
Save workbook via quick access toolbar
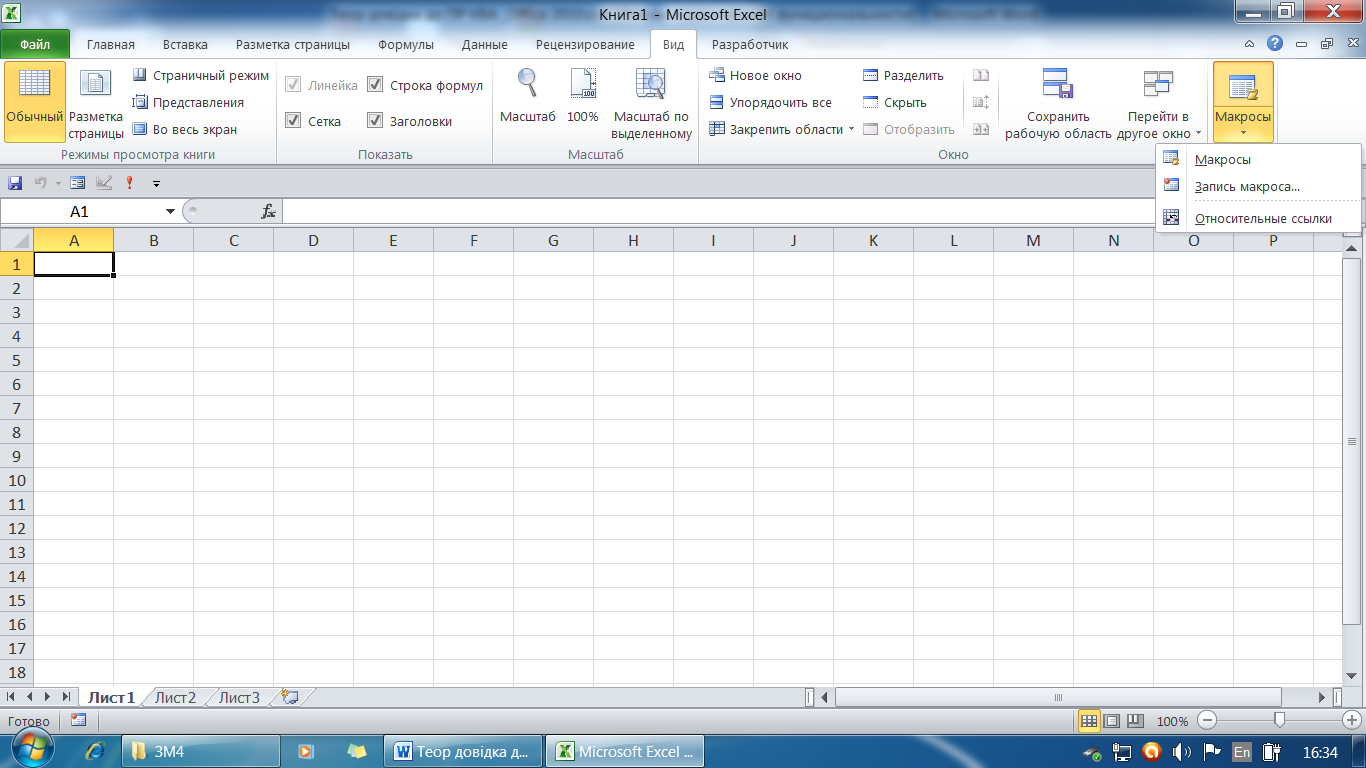(x=15, y=183)
